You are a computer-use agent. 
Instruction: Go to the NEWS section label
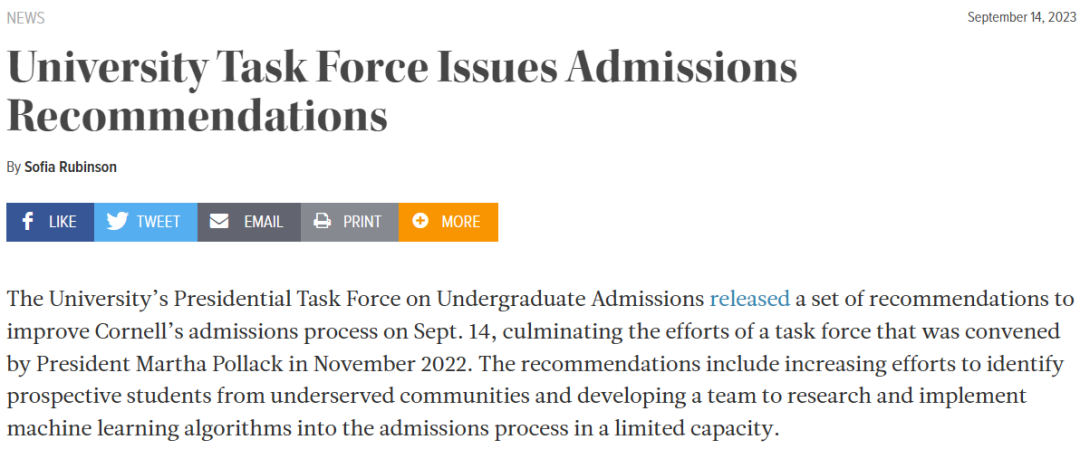tap(26, 18)
